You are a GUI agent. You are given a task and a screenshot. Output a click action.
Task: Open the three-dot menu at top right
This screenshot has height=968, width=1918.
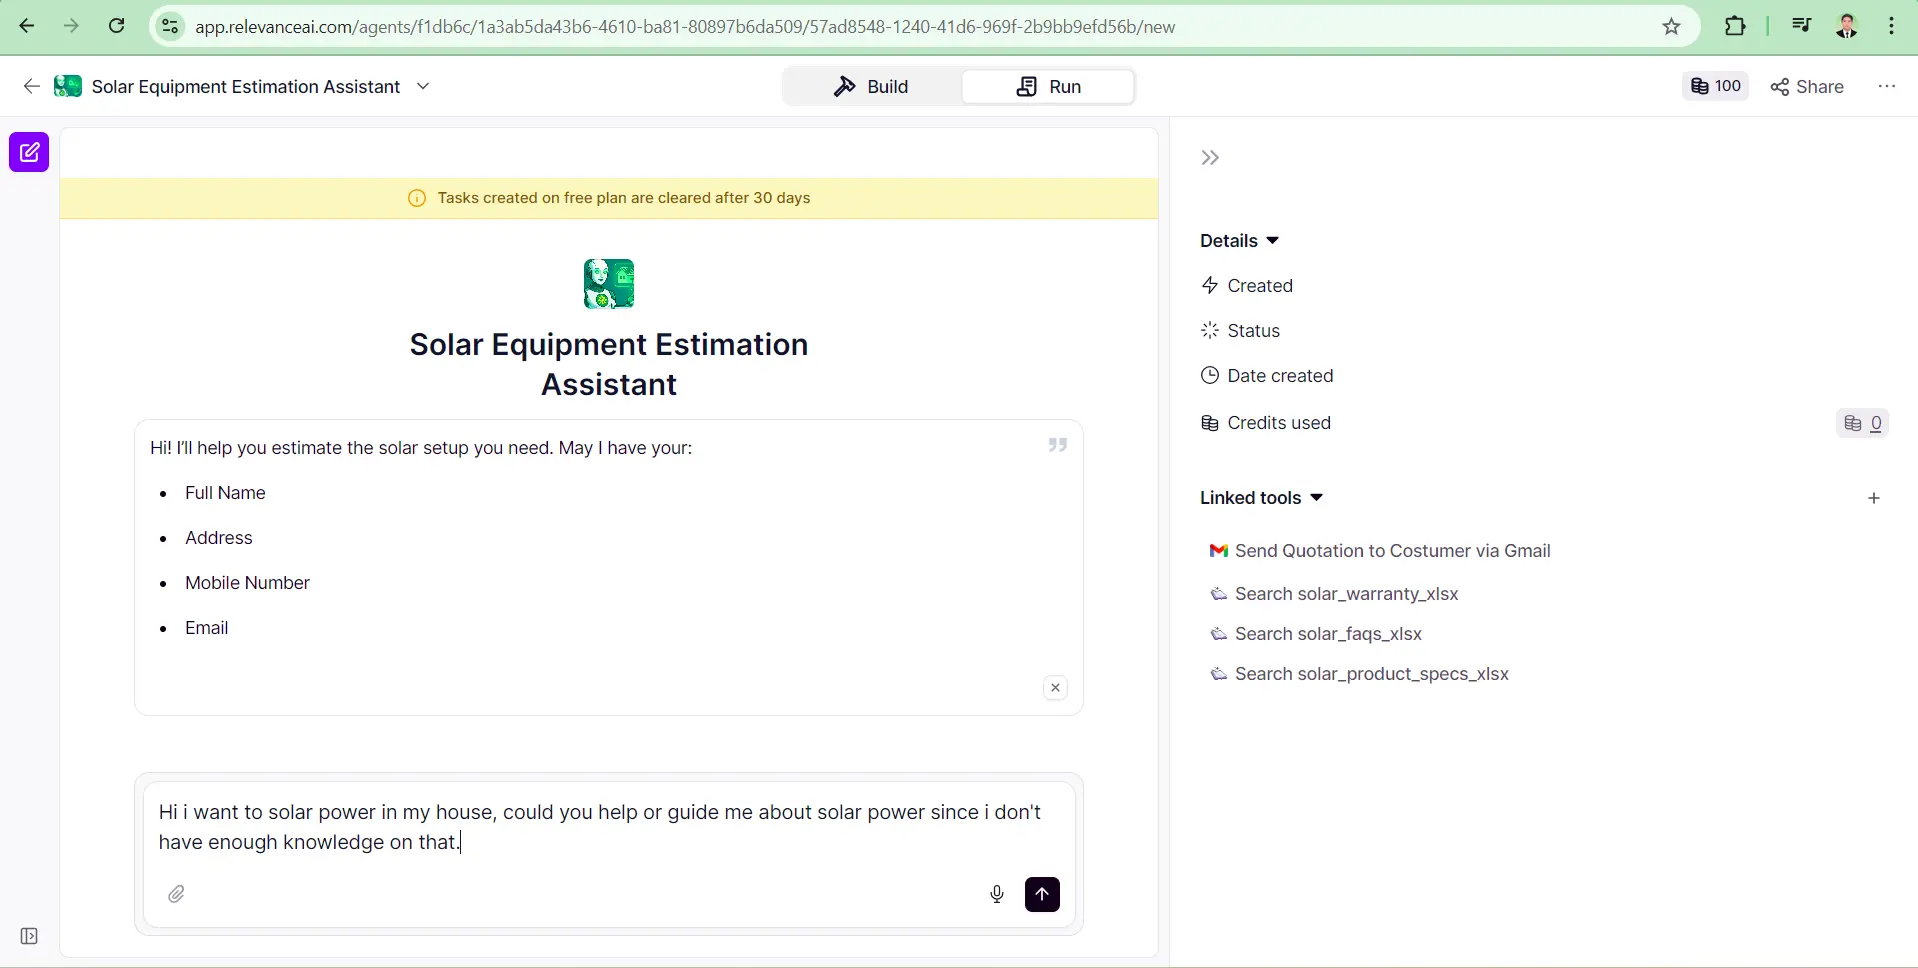(x=1889, y=86)
